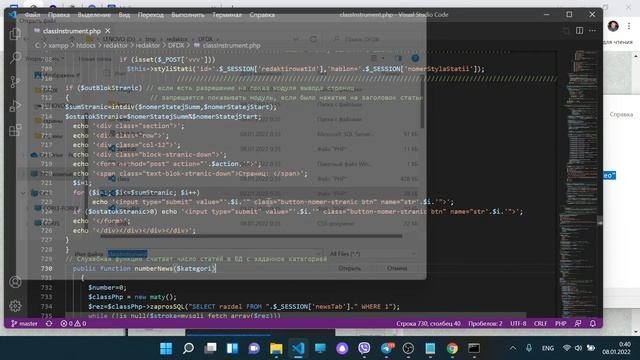This screenshot has width=640, height=360.
Task: Click classInstrument.php in breadcrumb path
Action: [x=231, y=45]
